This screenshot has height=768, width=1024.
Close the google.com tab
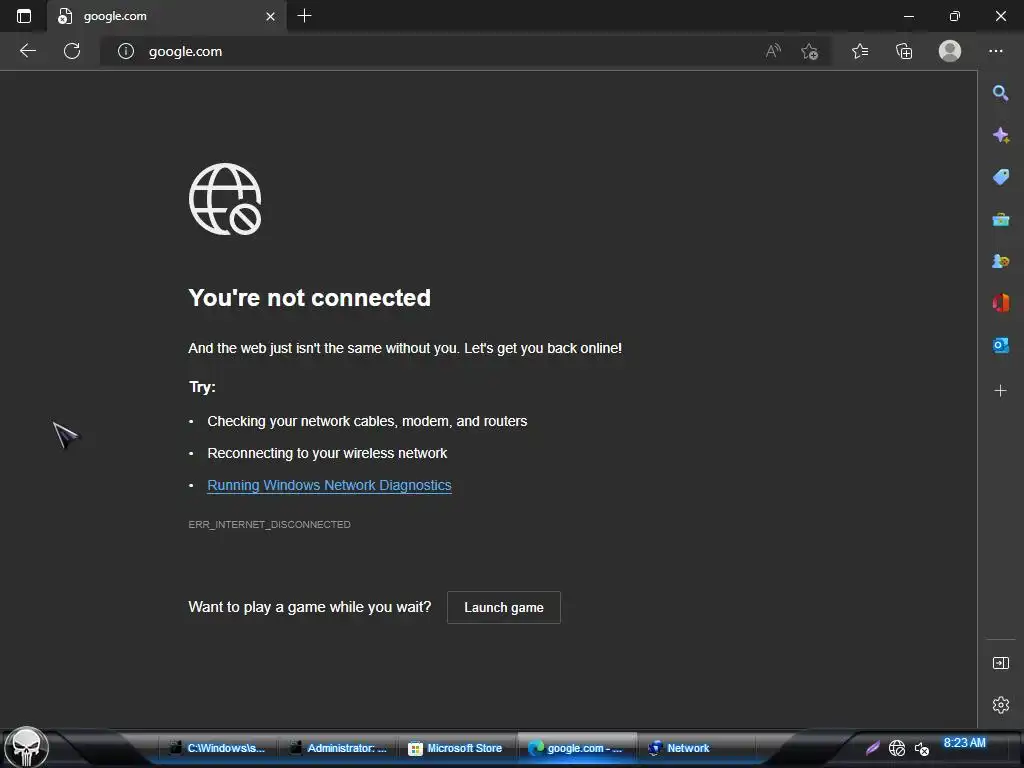tap(270, 16)
